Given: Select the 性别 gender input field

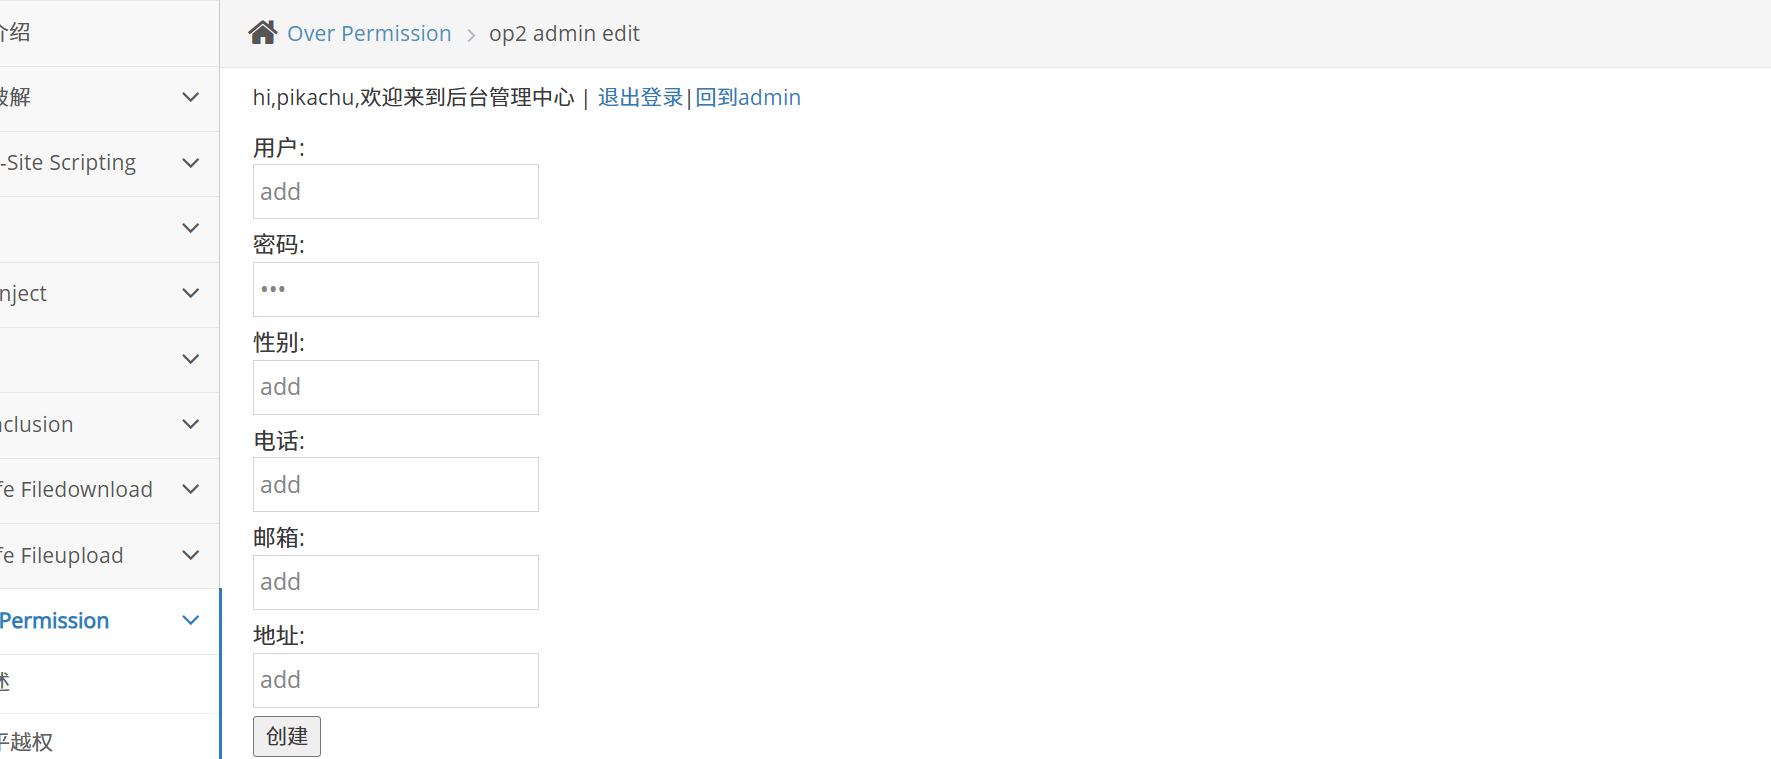Looking at the screenshot, I should pos(395,387).
